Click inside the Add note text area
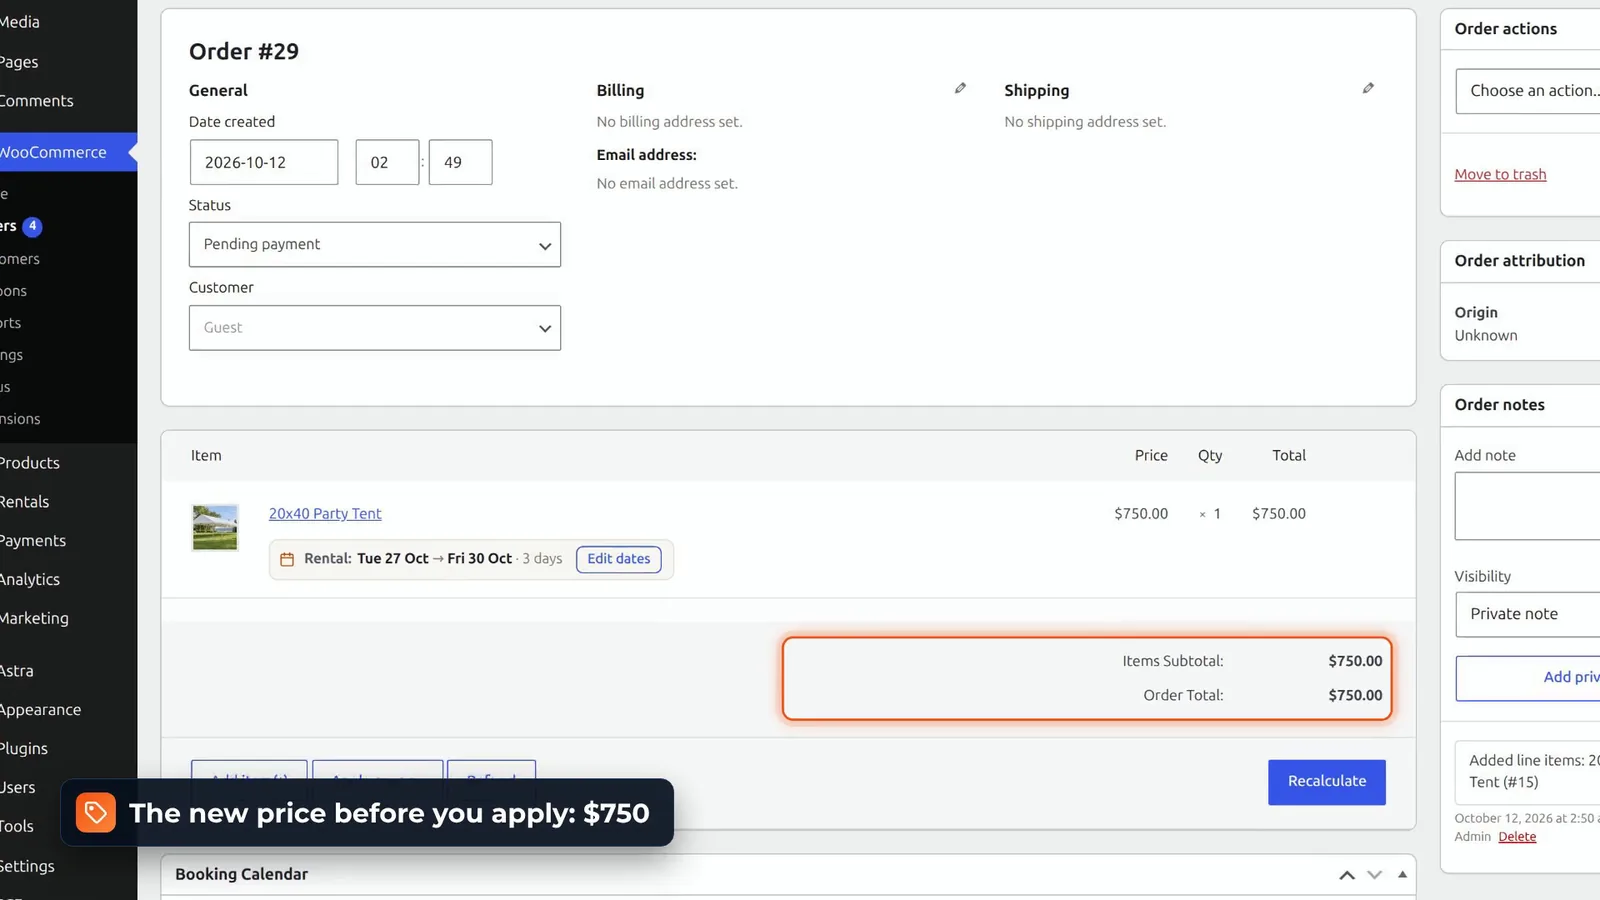This screenshot has height=900, width=1600. coord(1528,506)
